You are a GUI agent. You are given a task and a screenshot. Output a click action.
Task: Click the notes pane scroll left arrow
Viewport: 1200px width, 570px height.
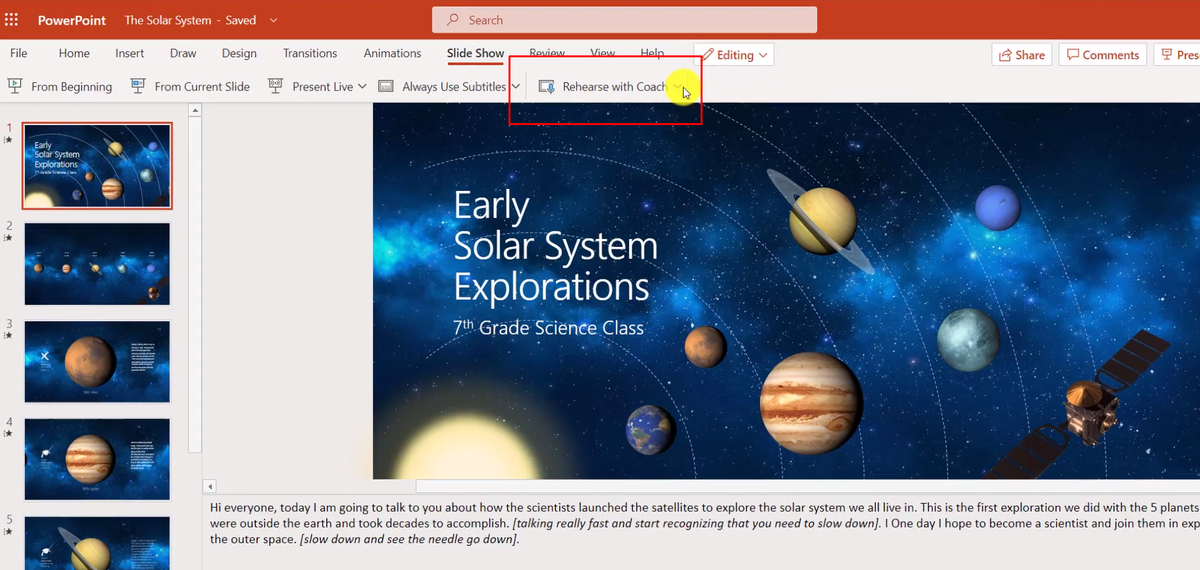point(209,487)
